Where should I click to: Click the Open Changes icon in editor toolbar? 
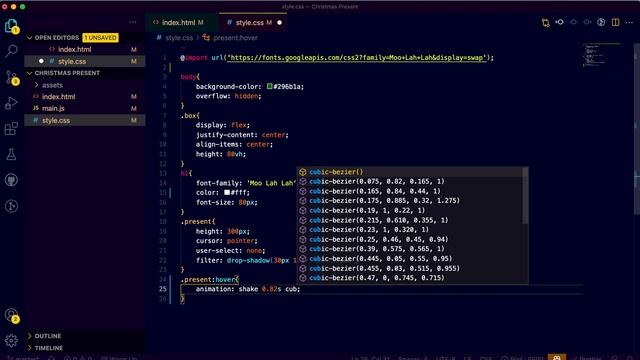click(545, 22)
